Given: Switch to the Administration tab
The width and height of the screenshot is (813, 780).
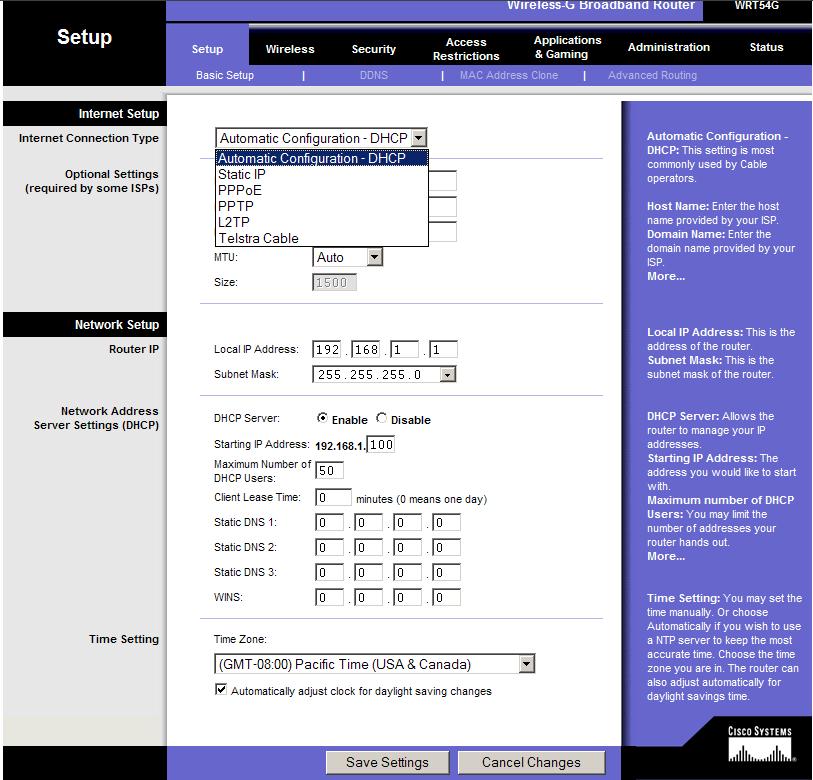Looking at the screenshot, I should click(x=668, y=47).
